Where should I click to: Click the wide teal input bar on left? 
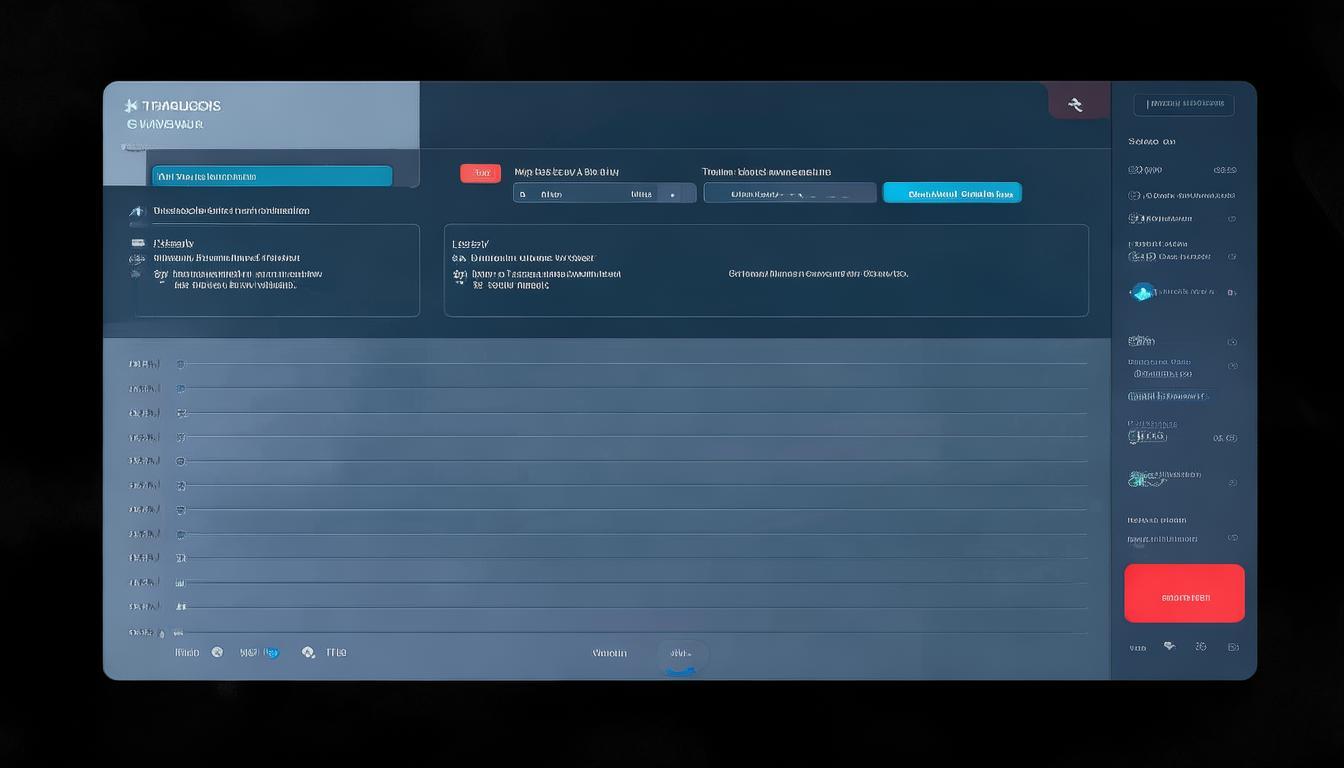pyautogui.click(x=272, y=176)
